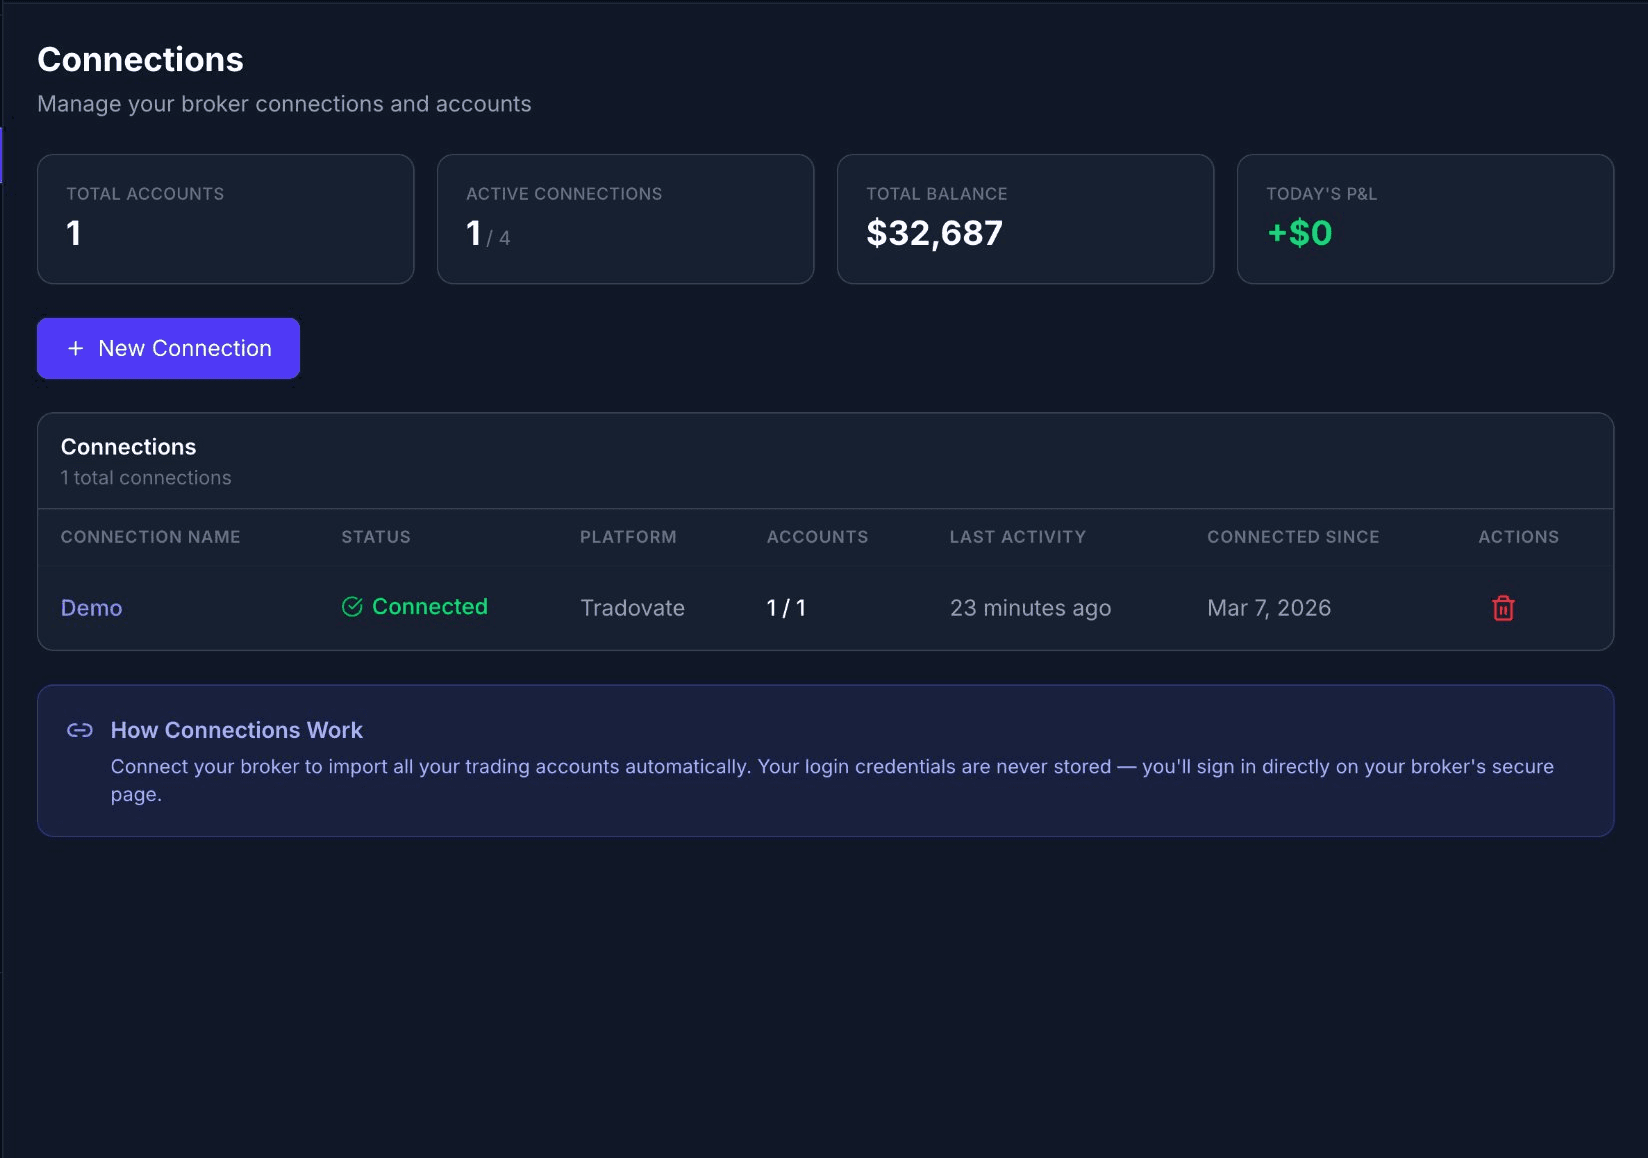This screenshot has height=1158, width=1648.
Task: Click the Total Balance $32,687 card
Action: click(x=1025, y=219)
